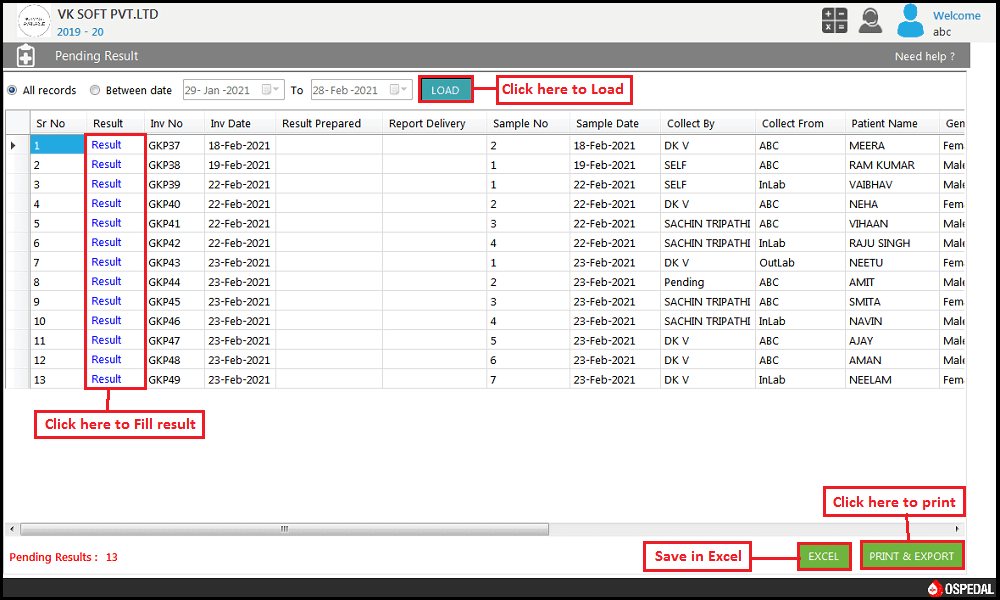This screenshot has width=1000, height=600.
Task: Click the Result Prepared column header
Action: [x=329, y=123]
